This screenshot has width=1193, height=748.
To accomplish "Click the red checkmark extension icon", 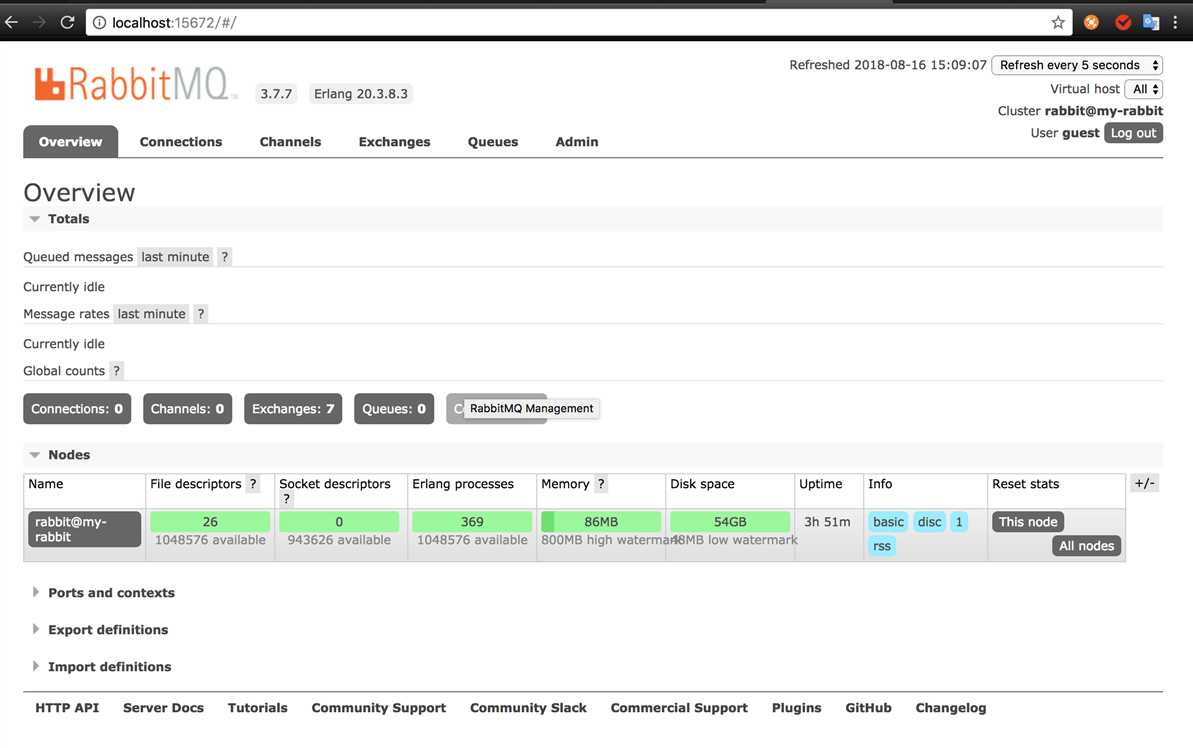I will point(1122,23).
